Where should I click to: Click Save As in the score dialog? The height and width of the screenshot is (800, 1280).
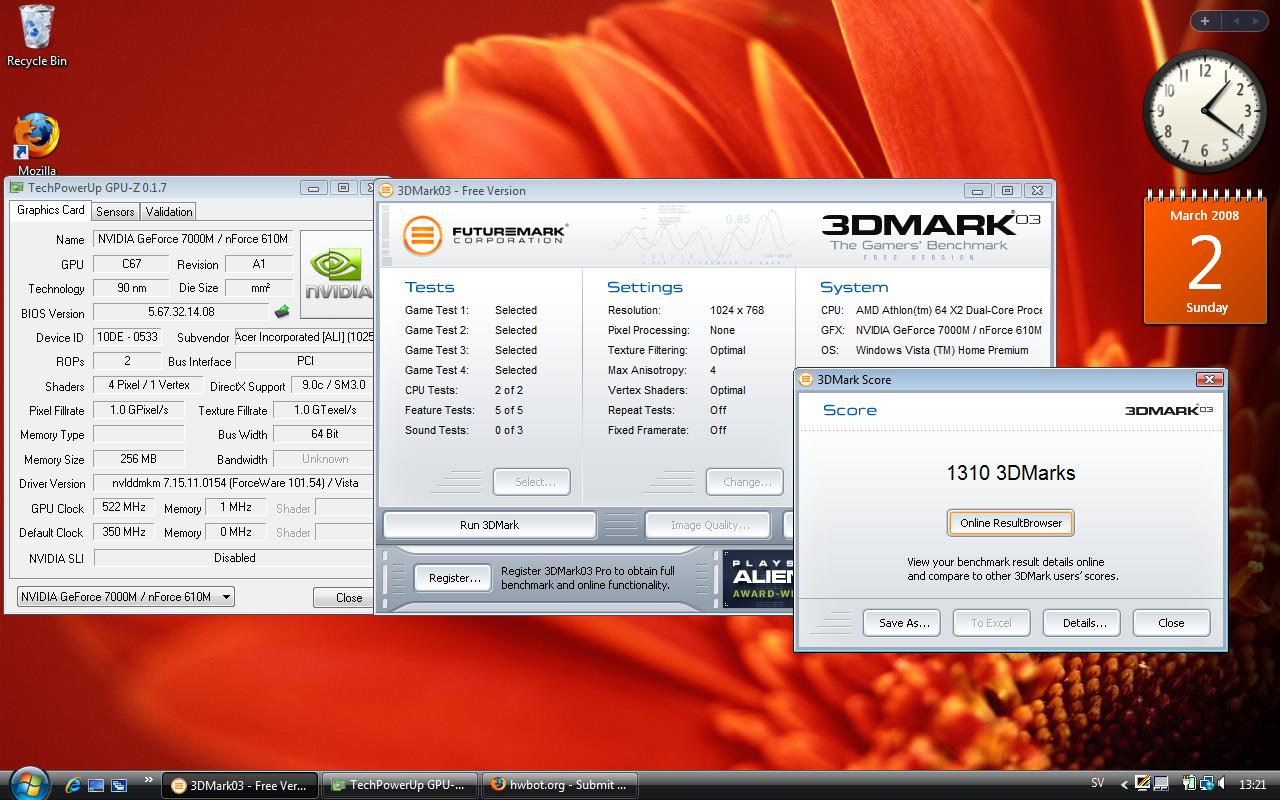tap(904, 623)
